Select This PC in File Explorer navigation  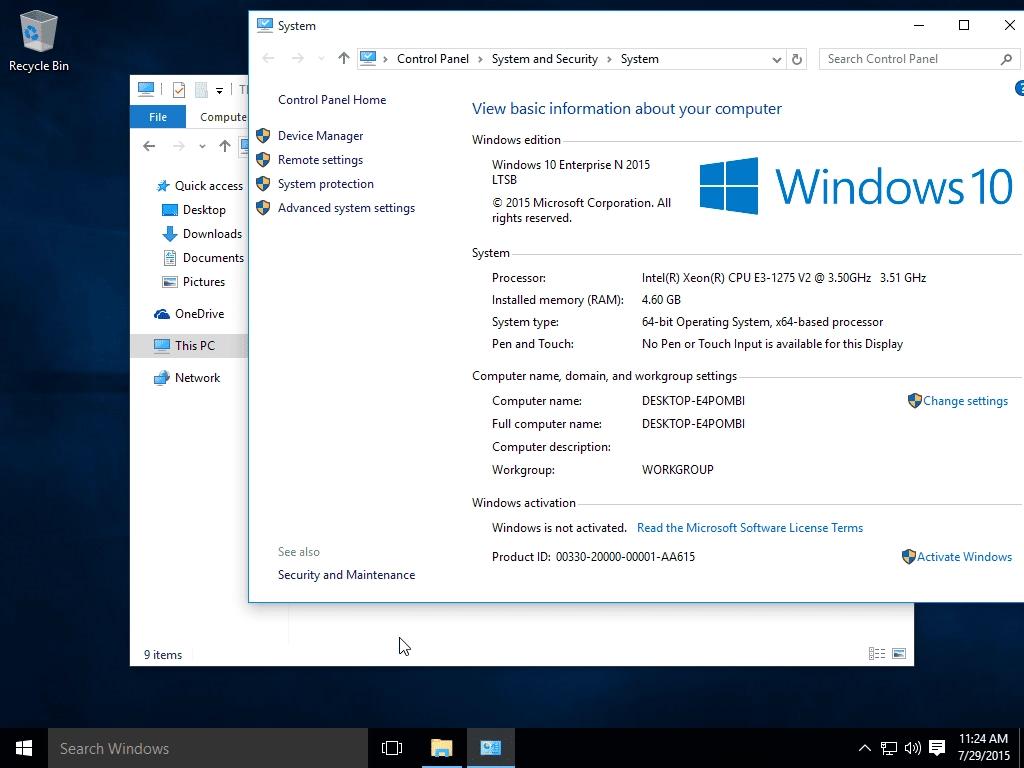click(x=189, y=345)
